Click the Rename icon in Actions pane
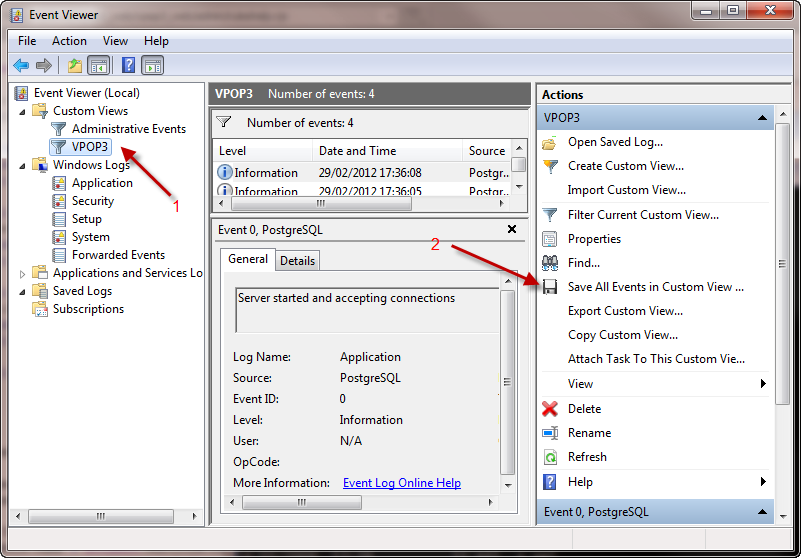 550,433
